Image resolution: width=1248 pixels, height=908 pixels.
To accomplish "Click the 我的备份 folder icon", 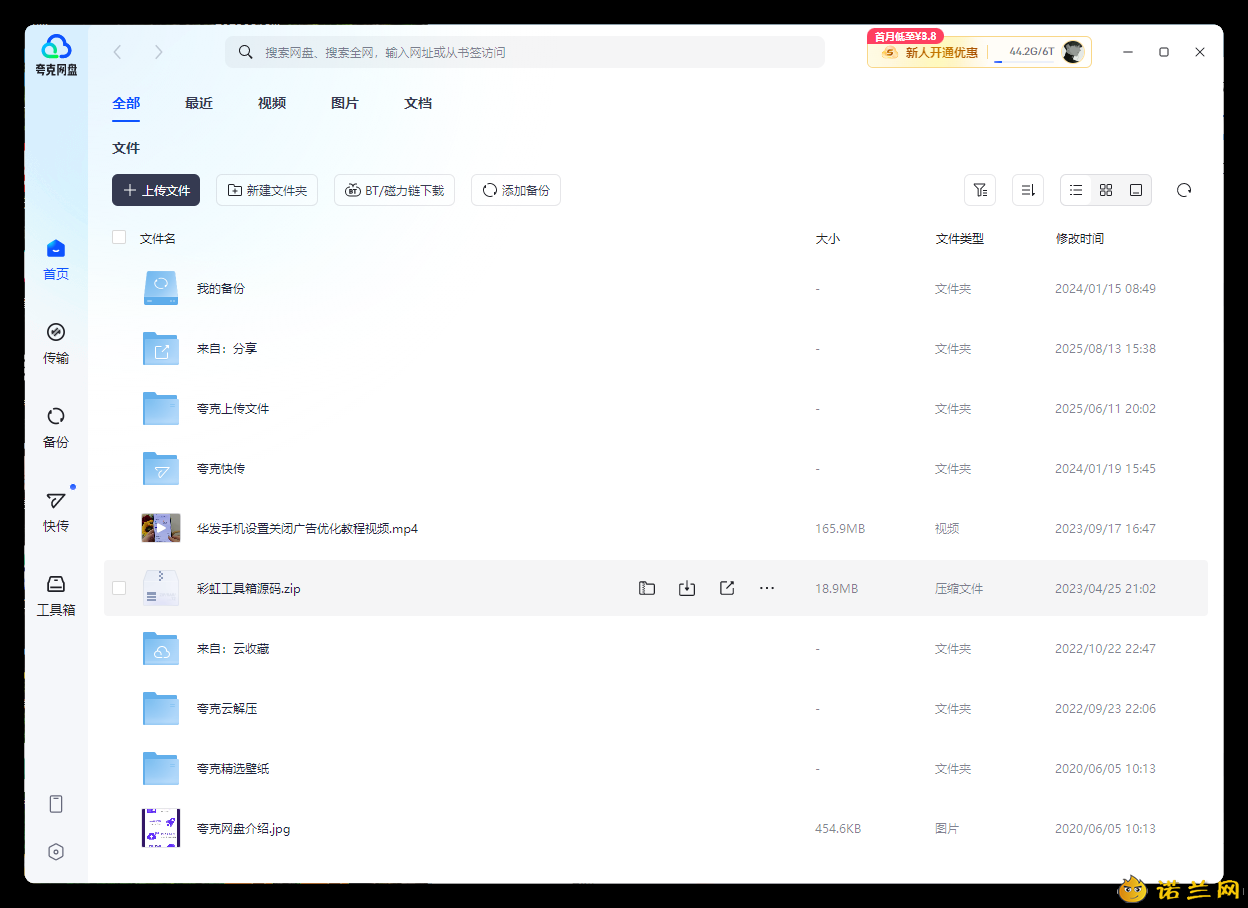I will tap(161, 288).
